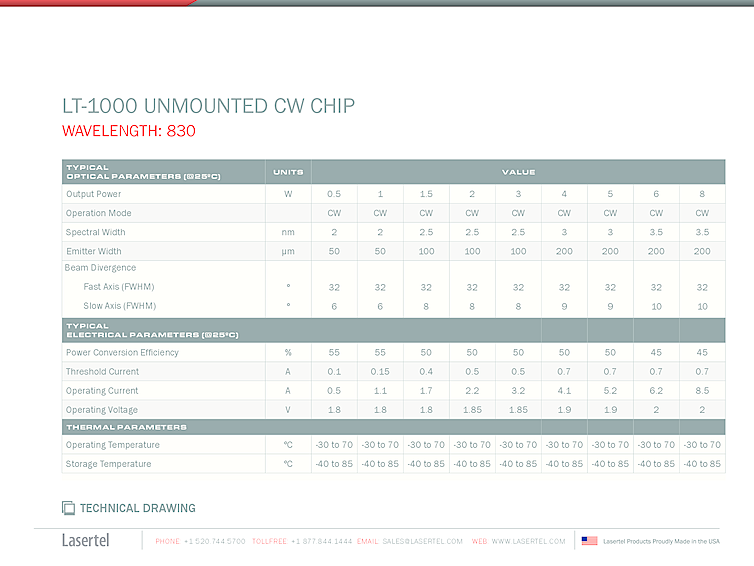Click the red Wavelength: 830 subtitle
This screenshot has height=566, width=754.
(129, 131)
